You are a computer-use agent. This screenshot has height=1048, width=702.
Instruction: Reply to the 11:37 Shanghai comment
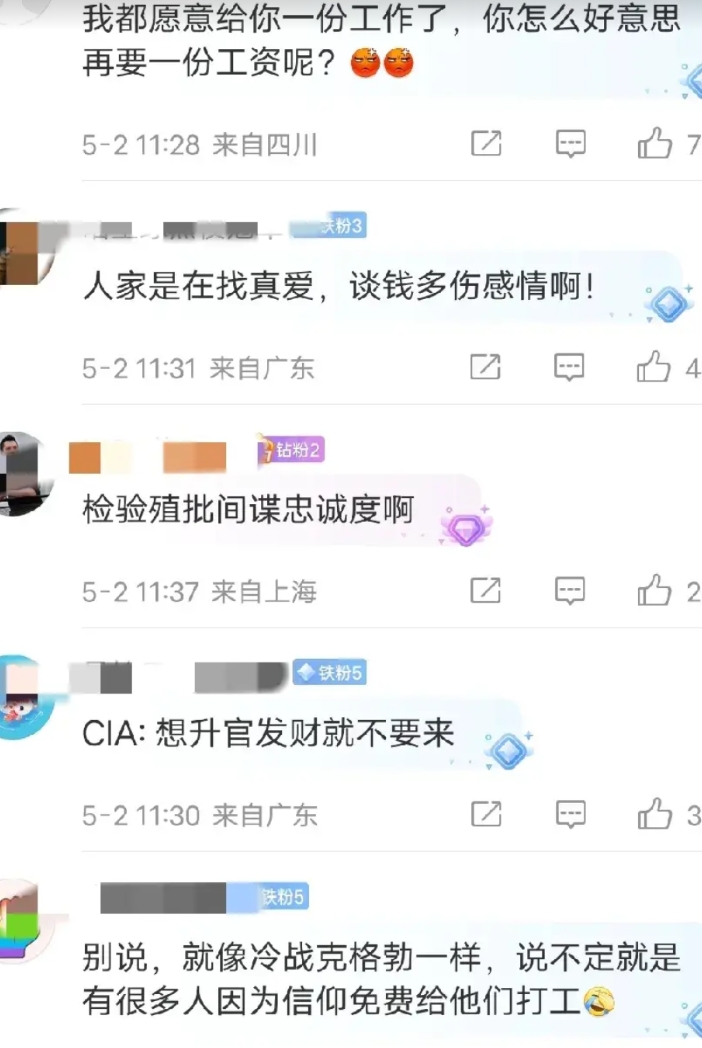click(x=570, y=591)
